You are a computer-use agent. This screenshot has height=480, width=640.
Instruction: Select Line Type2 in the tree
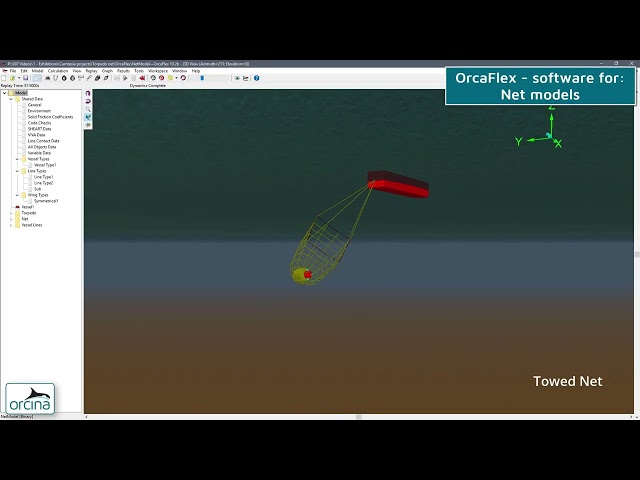[43, 183]
